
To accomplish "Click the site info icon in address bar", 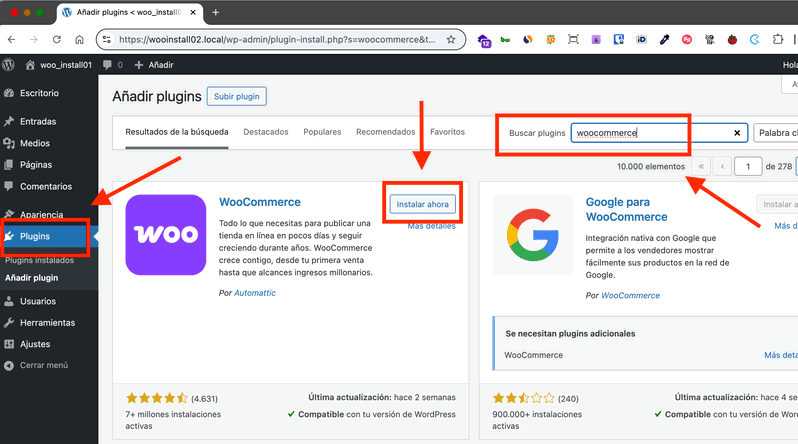I will pos(106,40).
